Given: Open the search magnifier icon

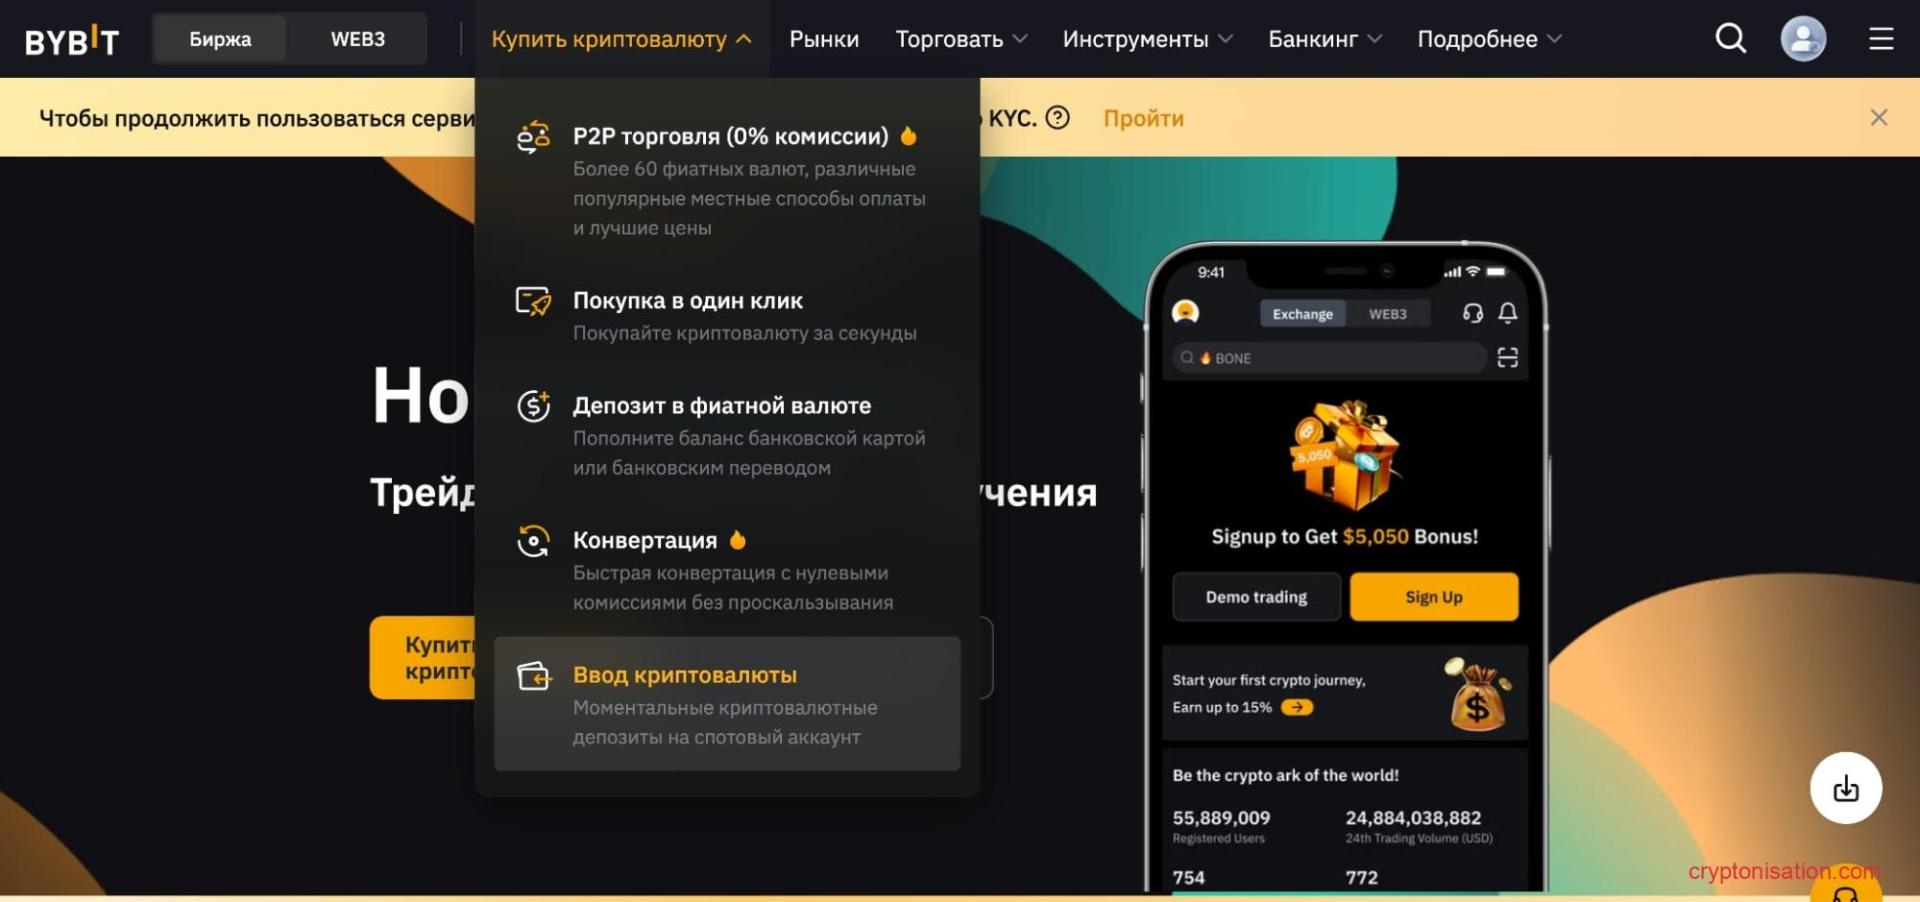Looking at the screenshot, I should (x=1730, y=39).
